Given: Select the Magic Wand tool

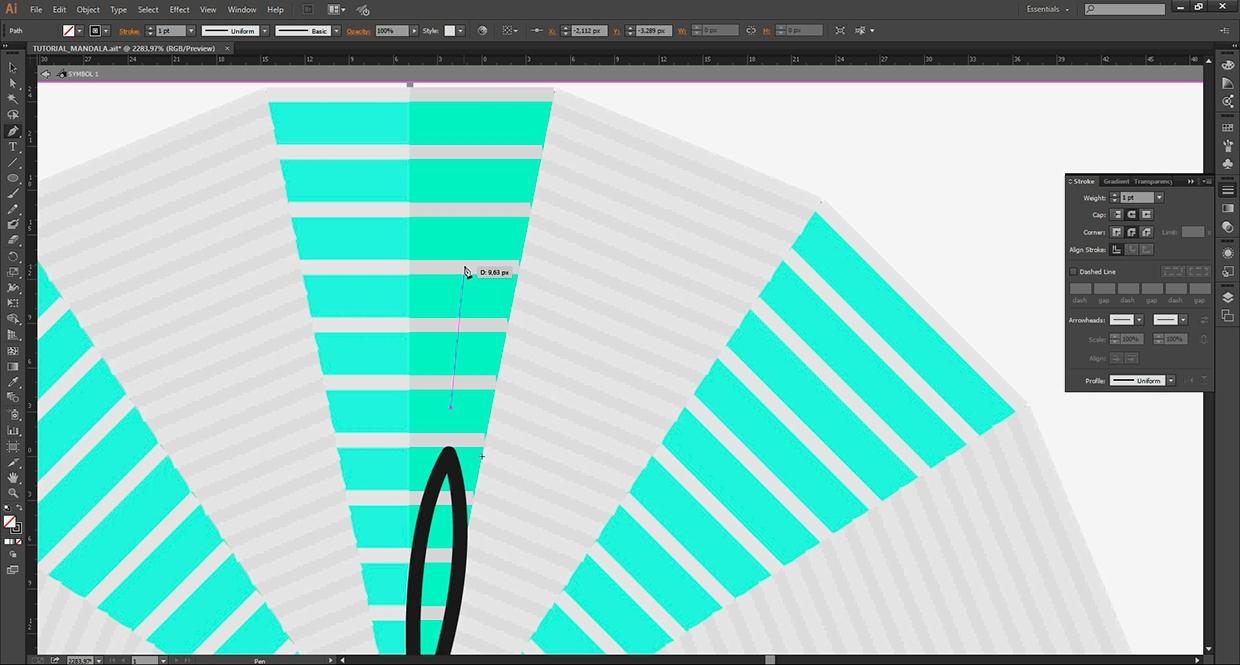Looking at the screenshot, I should pos(13,99).
